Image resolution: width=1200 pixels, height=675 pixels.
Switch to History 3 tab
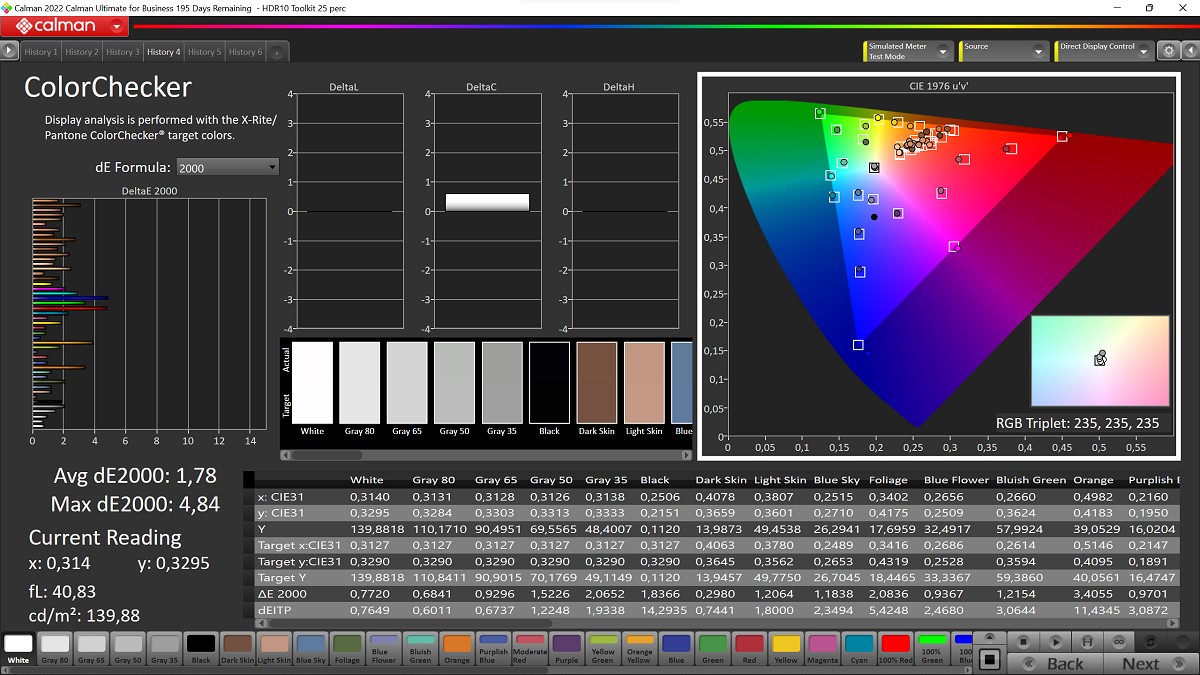tap(123, 52)
